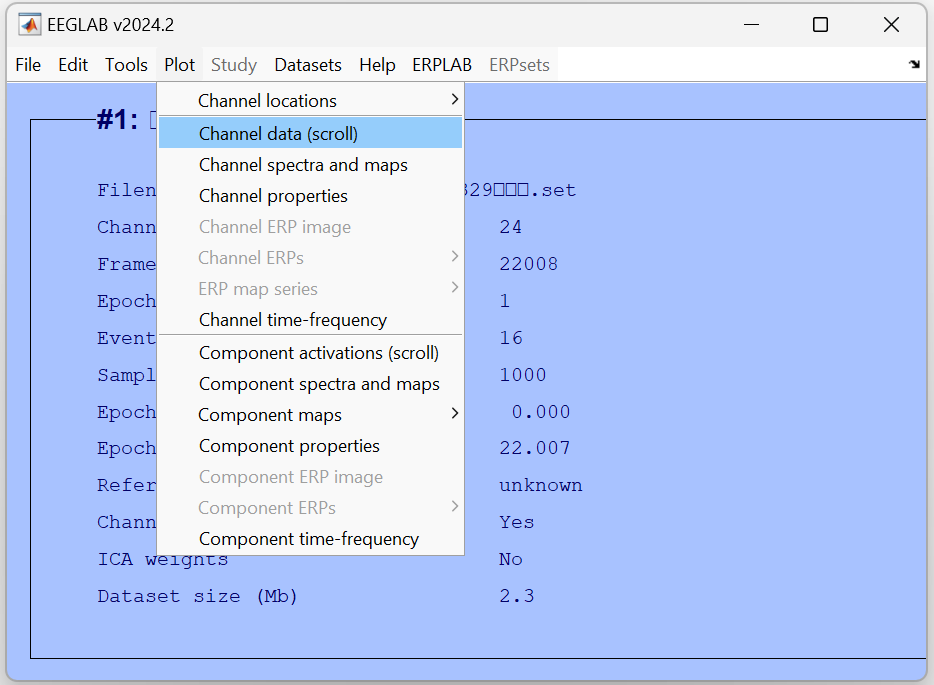Select Channel properties entry

[310, 195]
